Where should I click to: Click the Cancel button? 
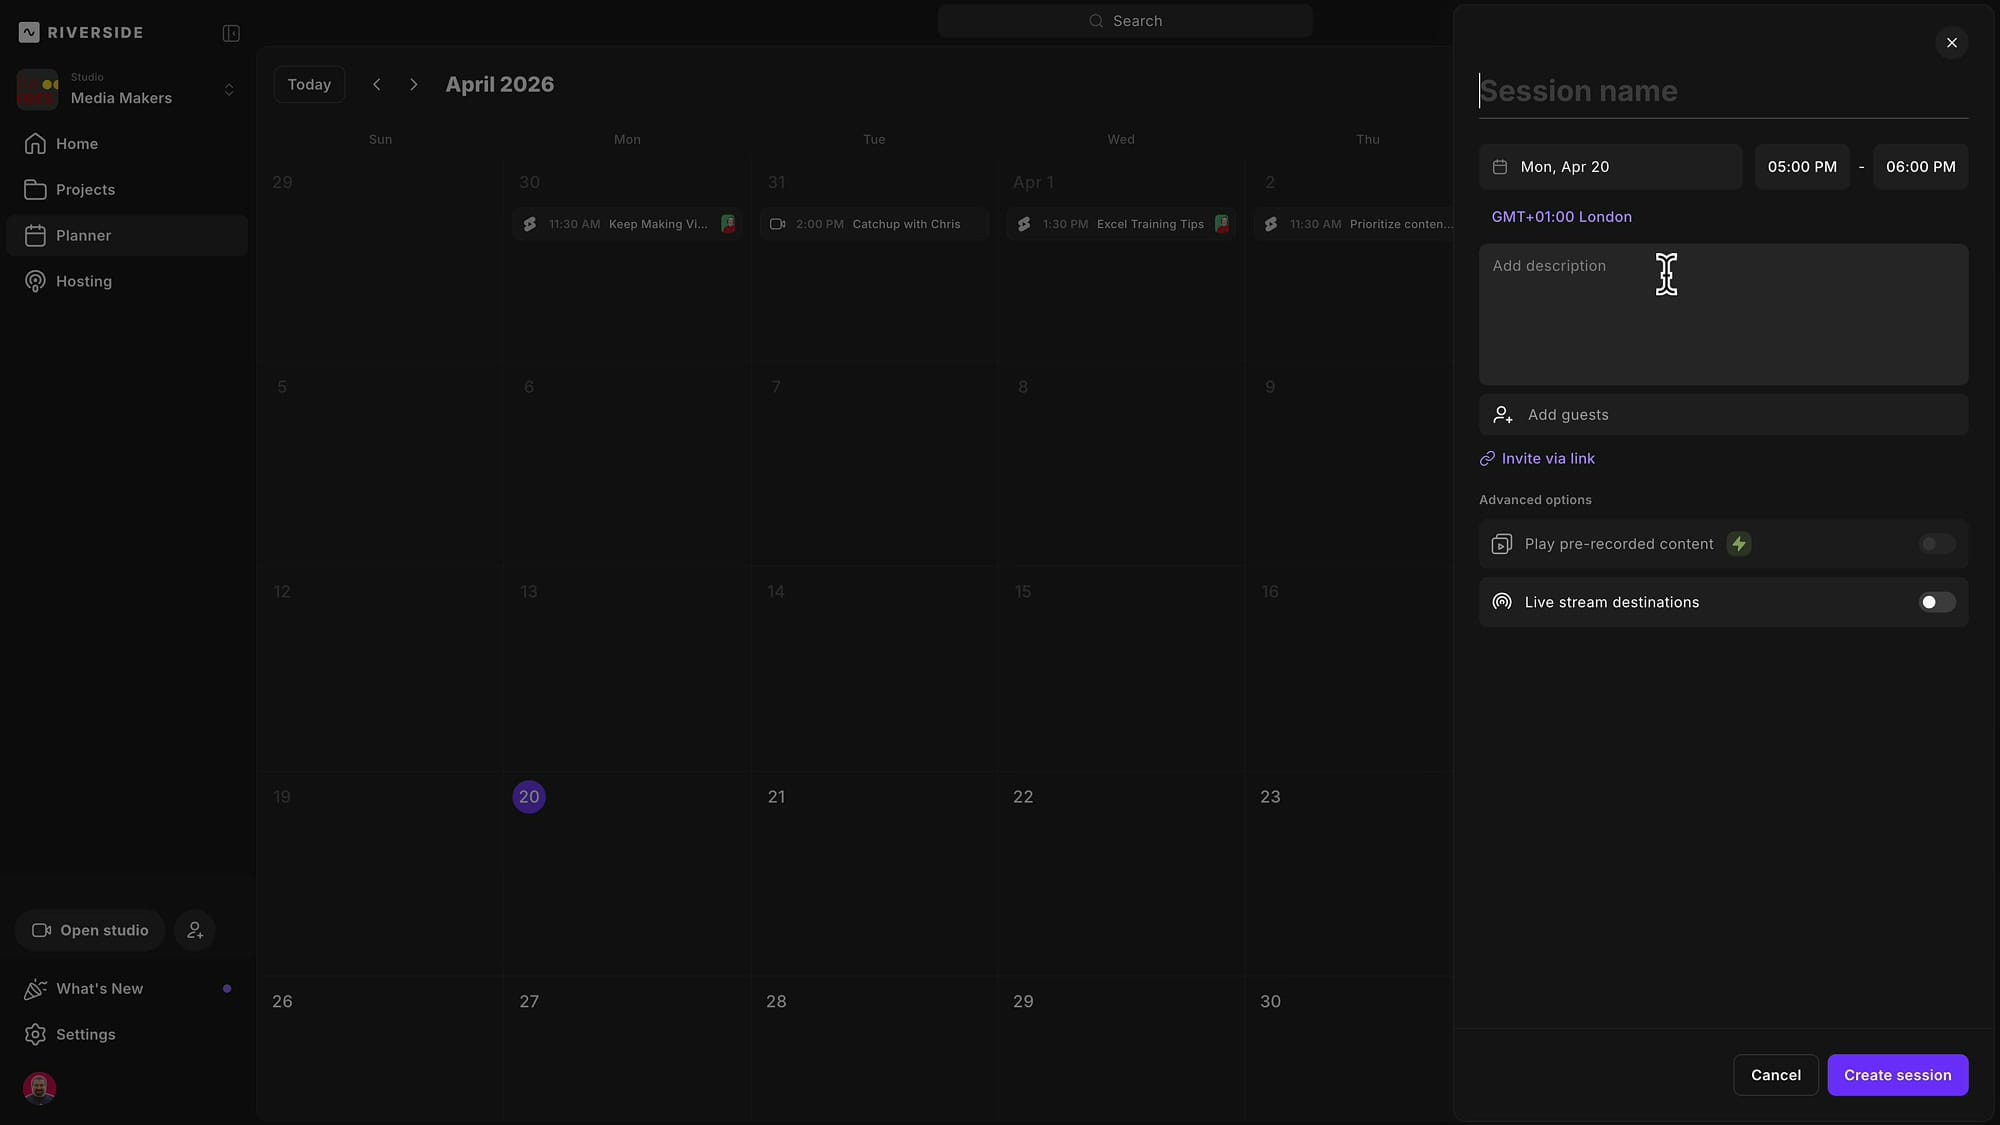tap(1775, 1075)
